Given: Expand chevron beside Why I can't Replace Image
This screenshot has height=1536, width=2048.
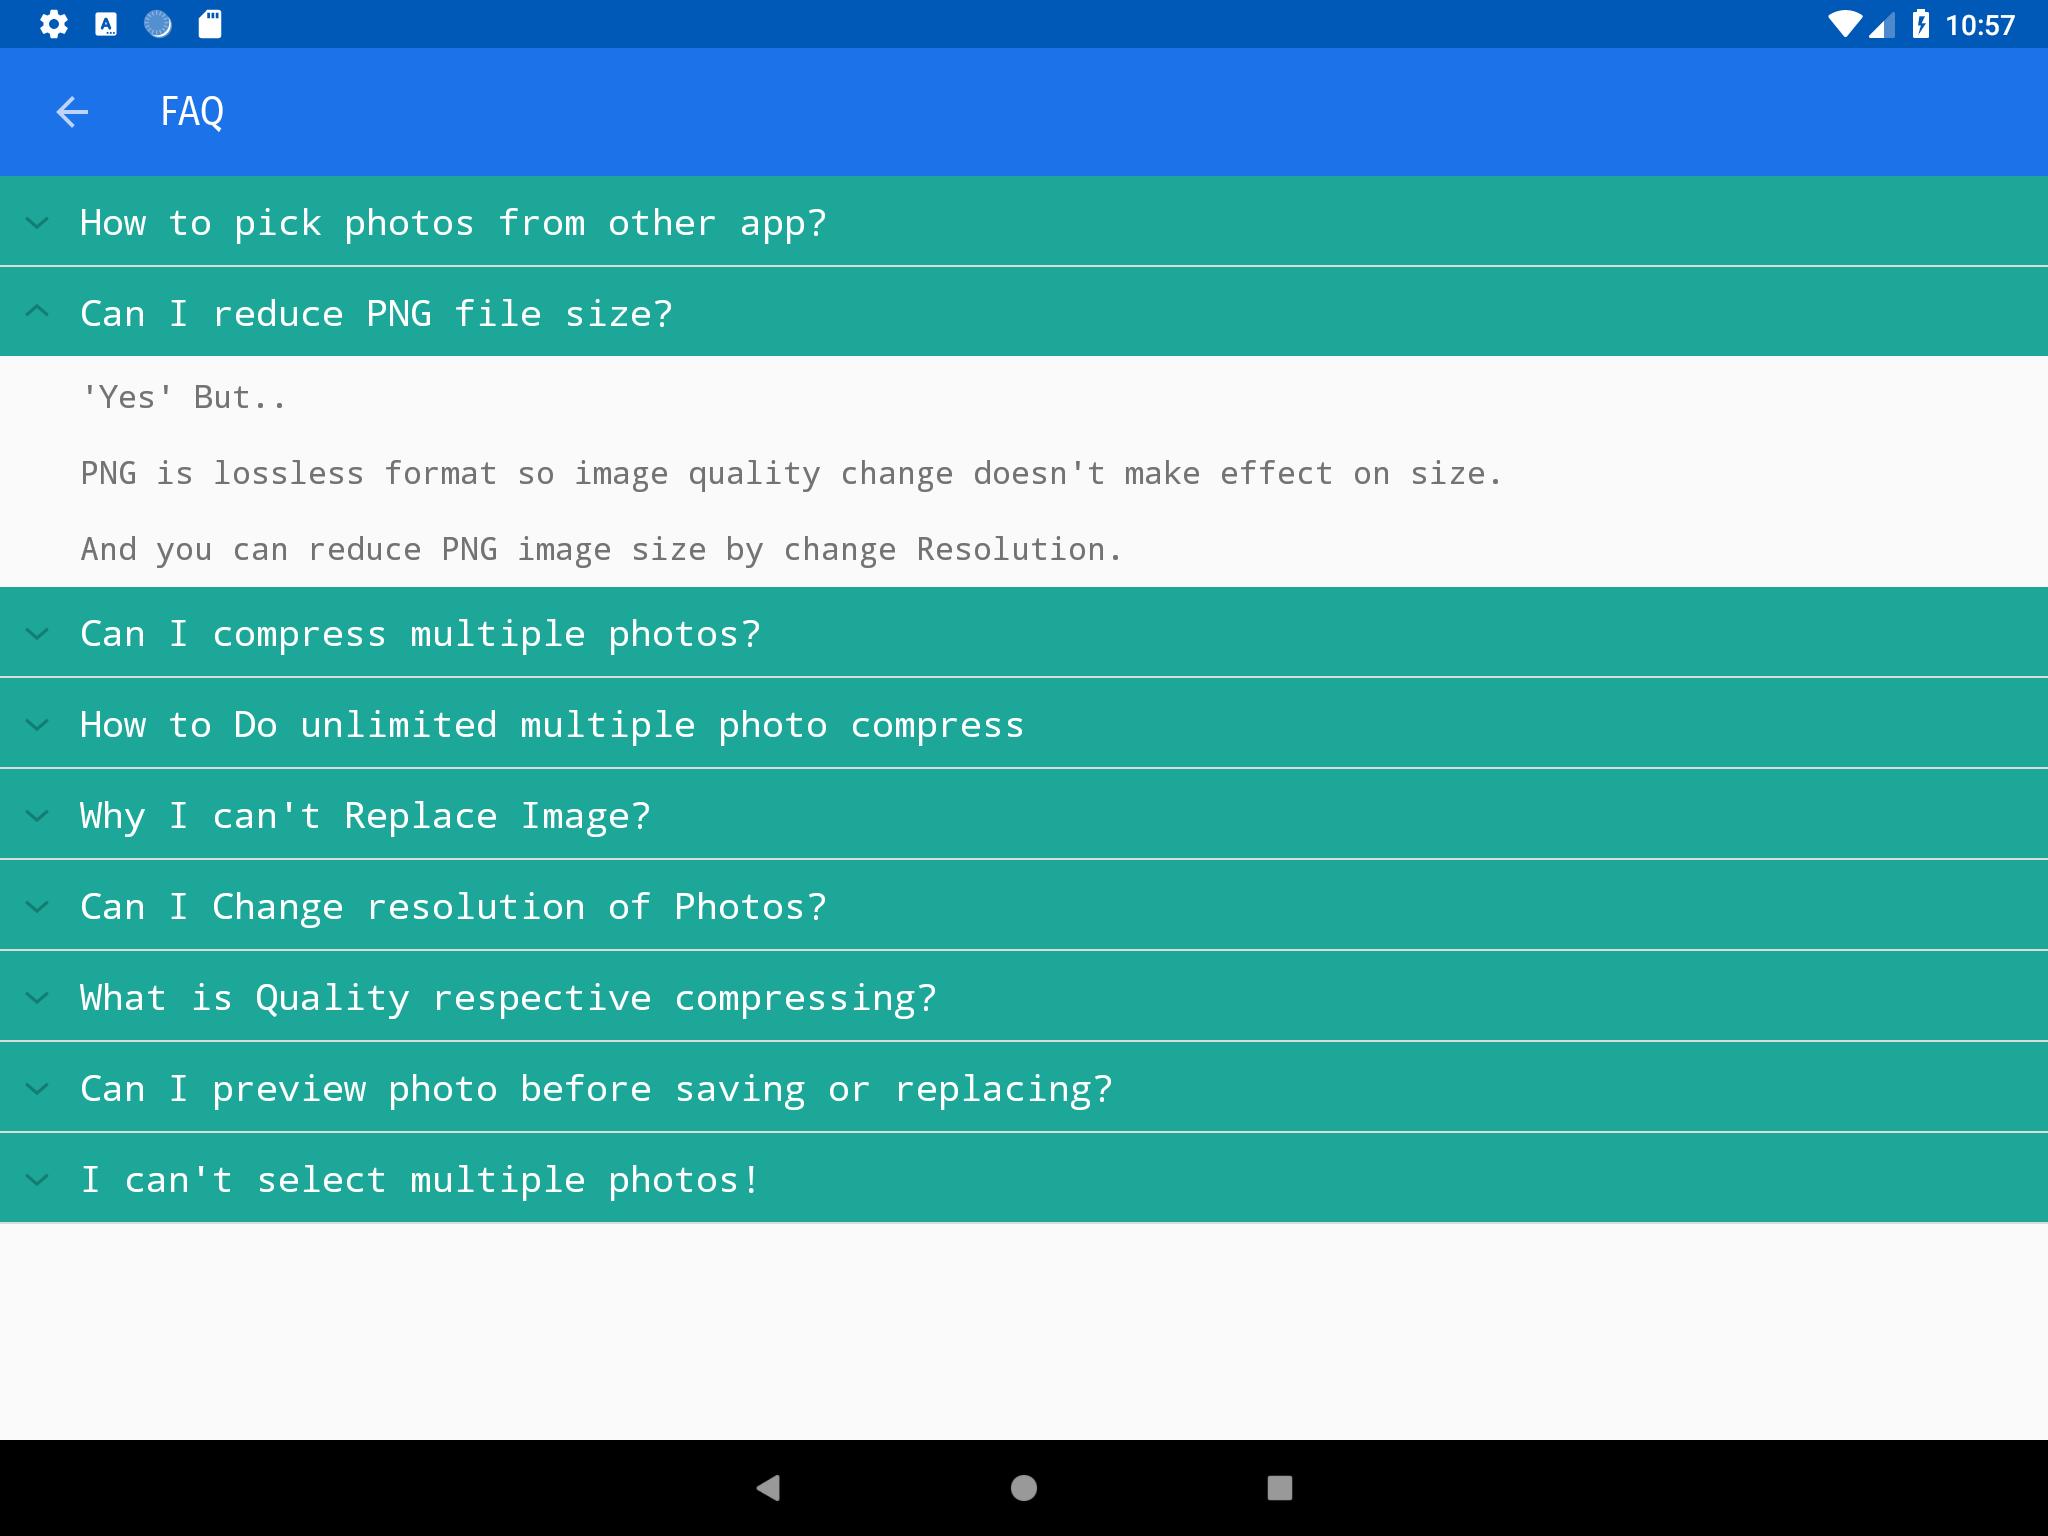Looking at the screenshot, I should (x=37, y=815).
